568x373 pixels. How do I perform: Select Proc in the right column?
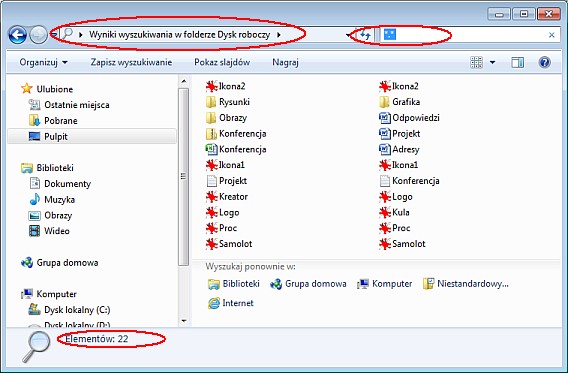pos(394,228)
